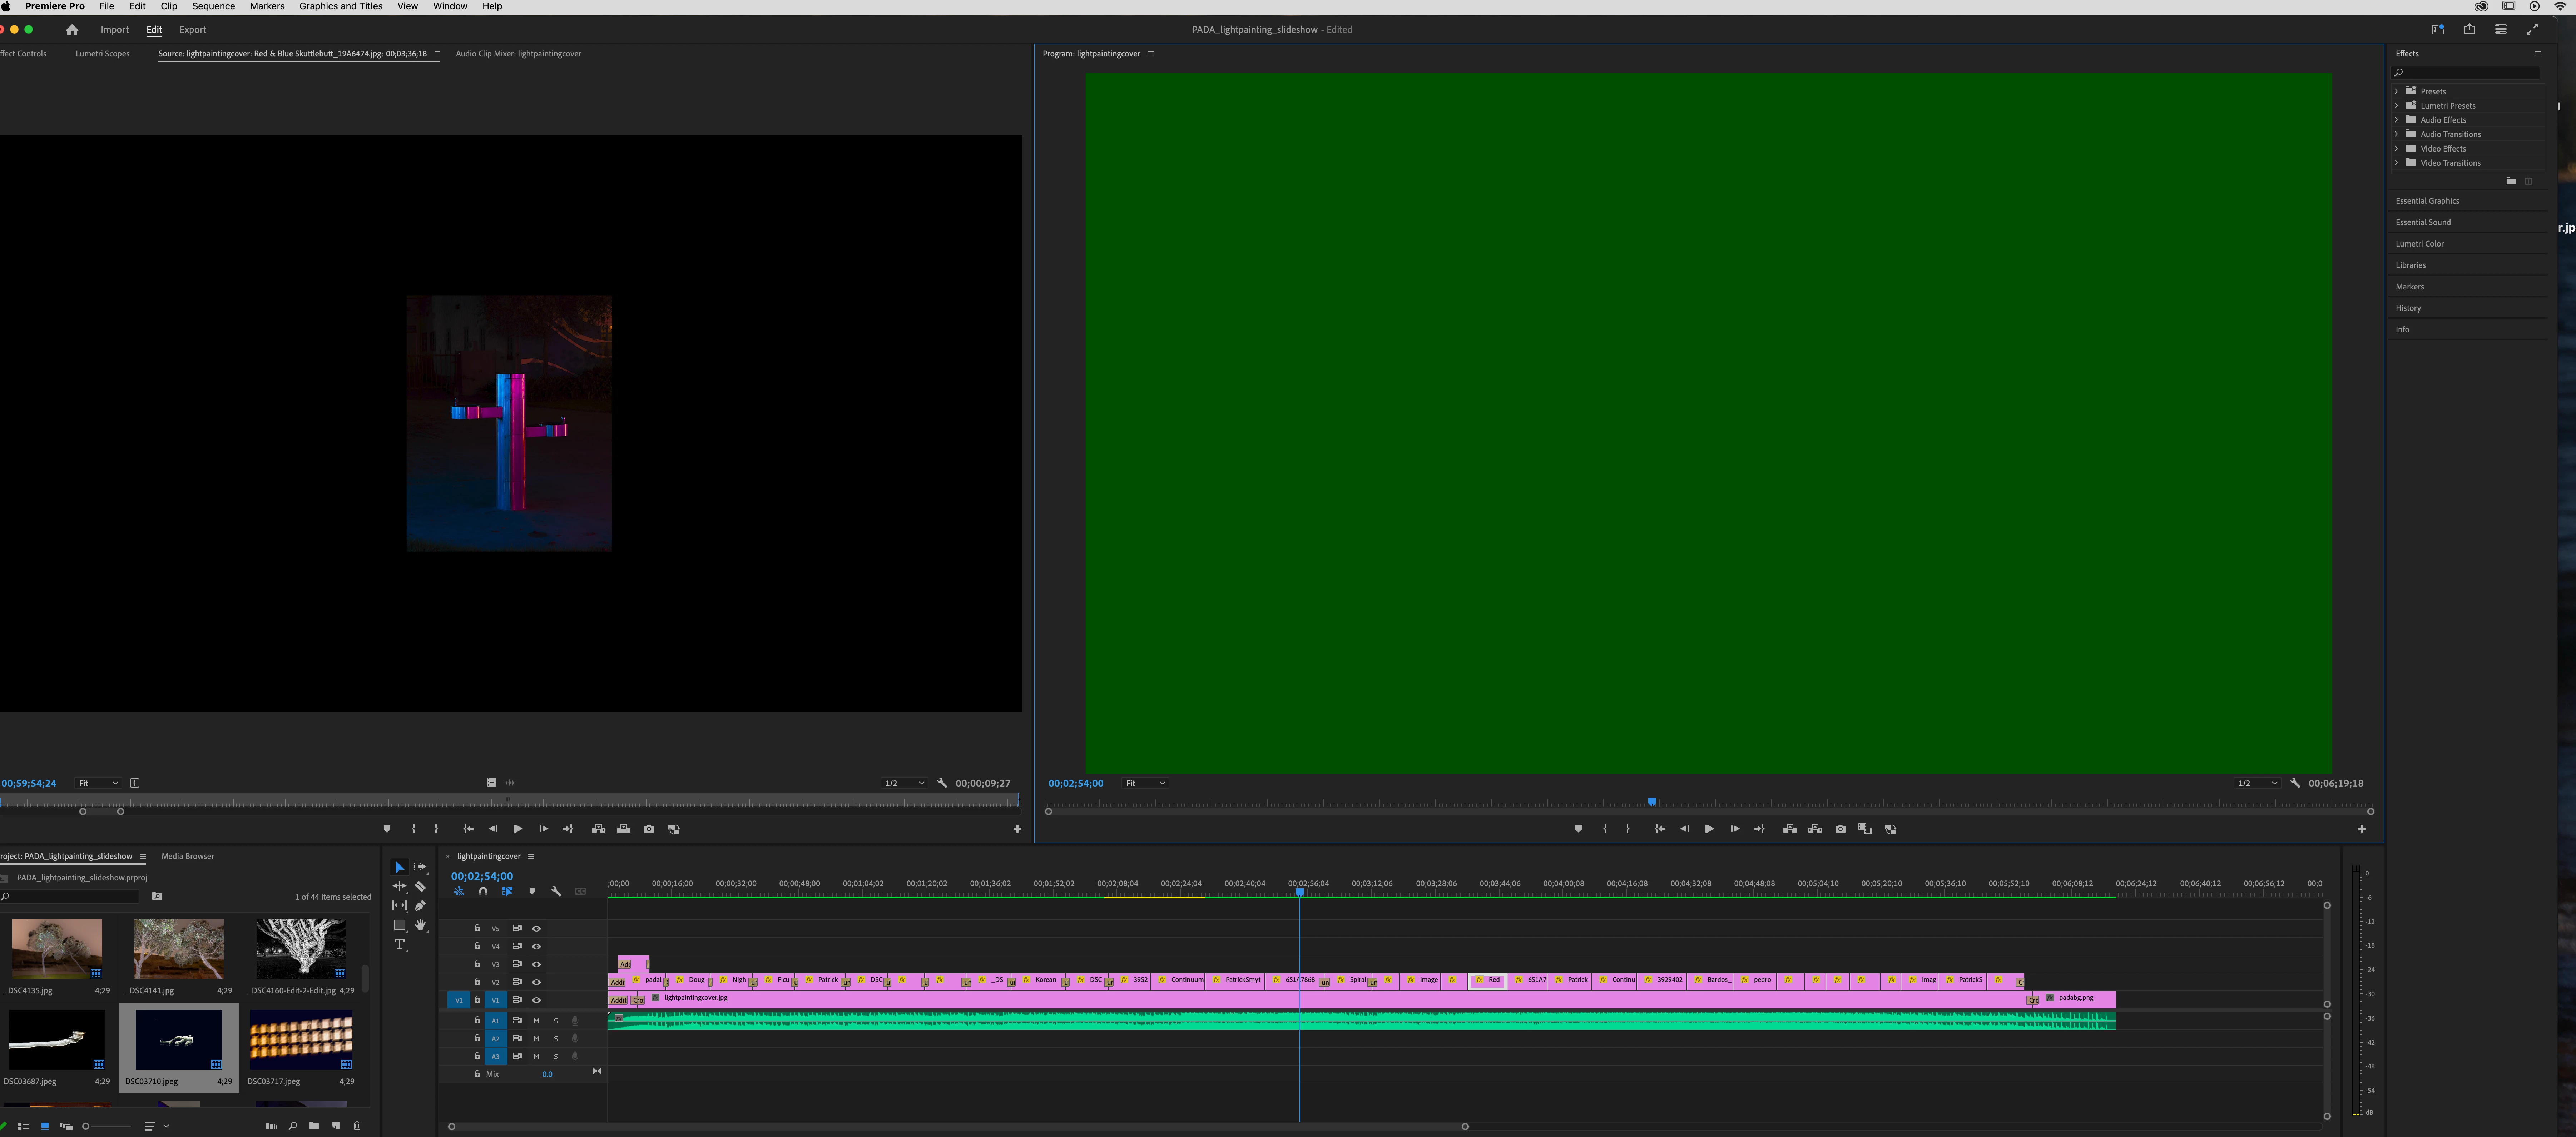The image size is (2576, 1137).
Task: Open Source monitor settings wrench
Action: [x=942, y=783]
